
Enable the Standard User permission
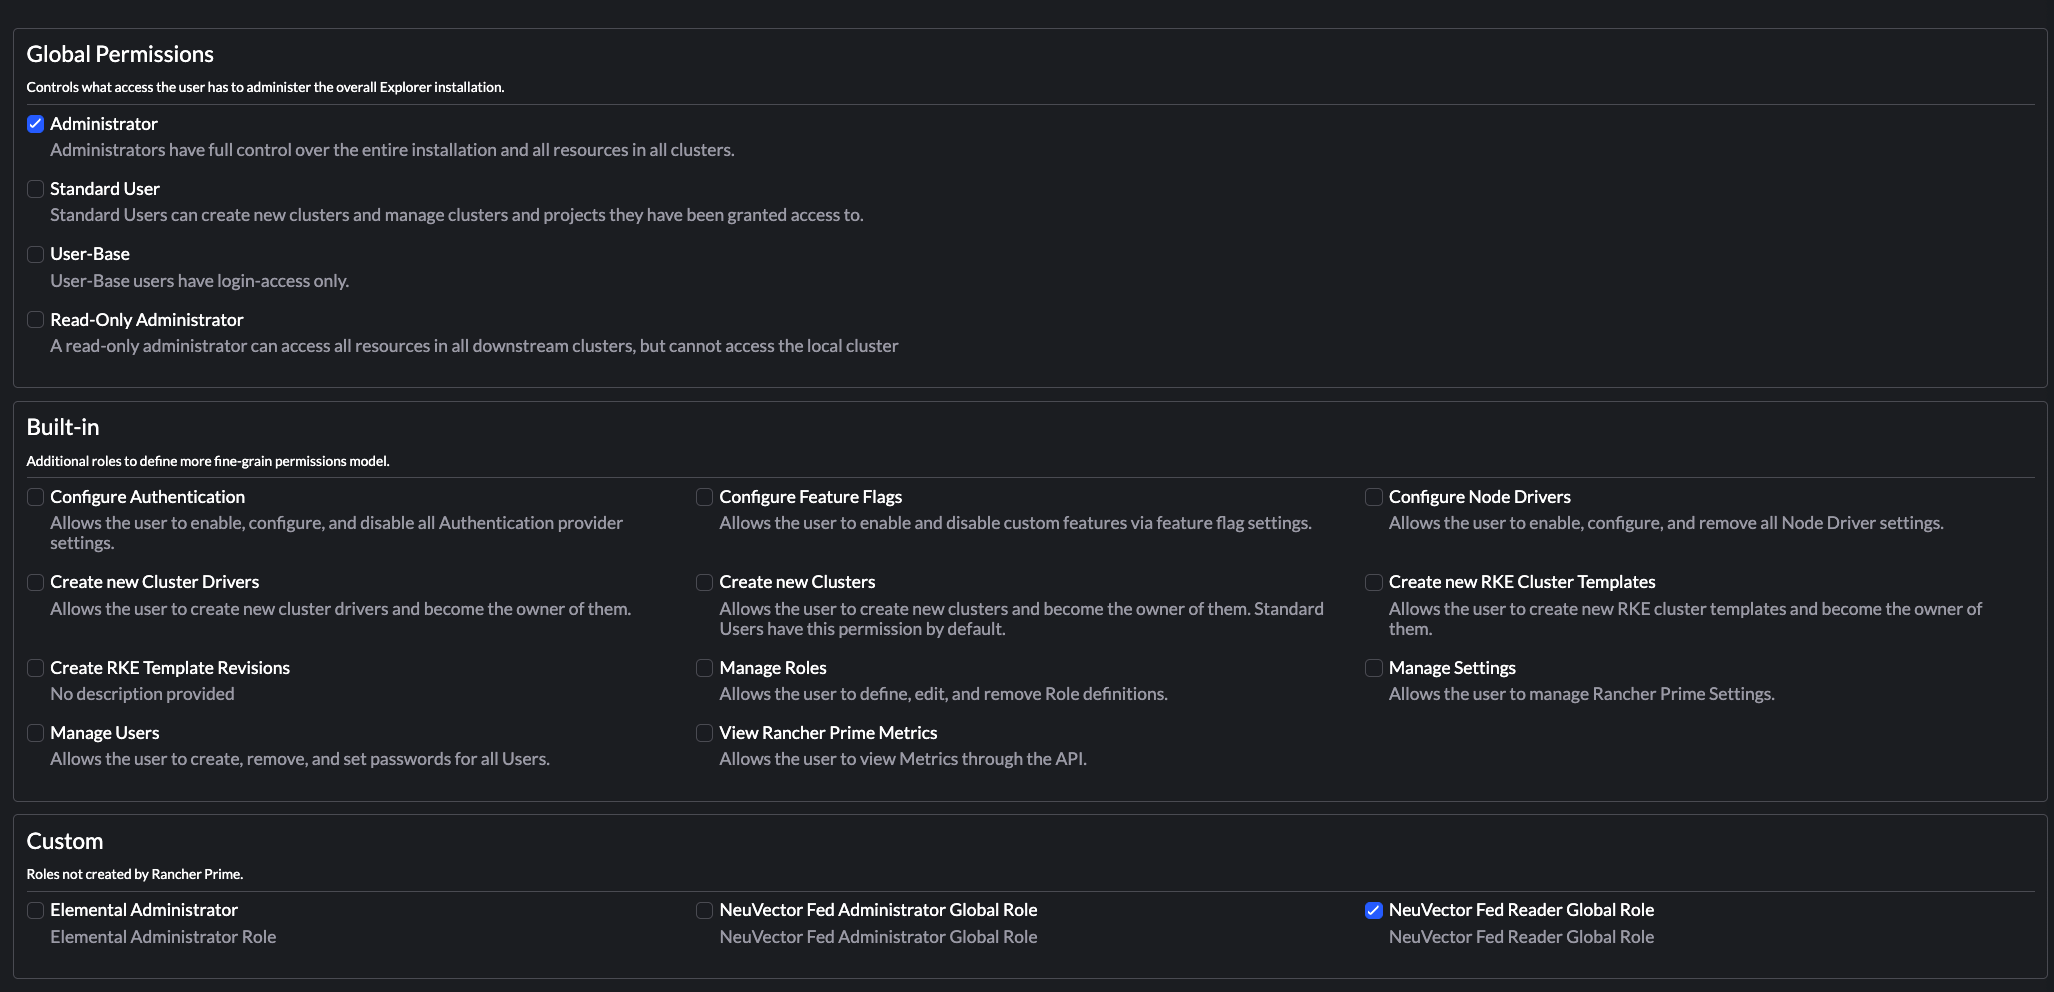[35, 189]
